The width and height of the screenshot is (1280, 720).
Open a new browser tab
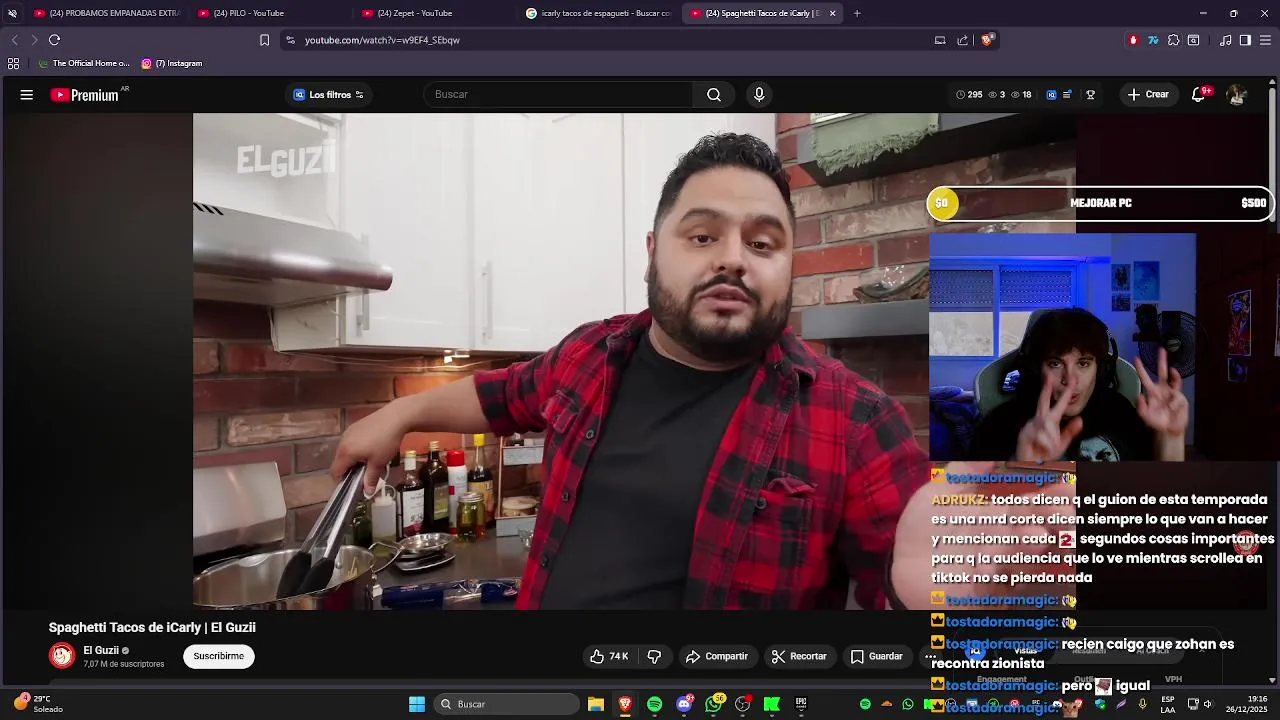857,13
